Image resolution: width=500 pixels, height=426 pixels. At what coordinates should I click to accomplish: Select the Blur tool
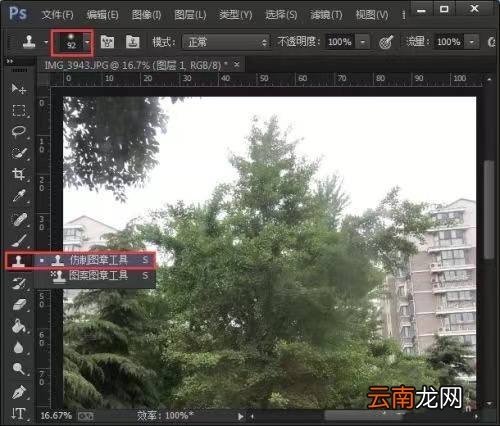18,348
